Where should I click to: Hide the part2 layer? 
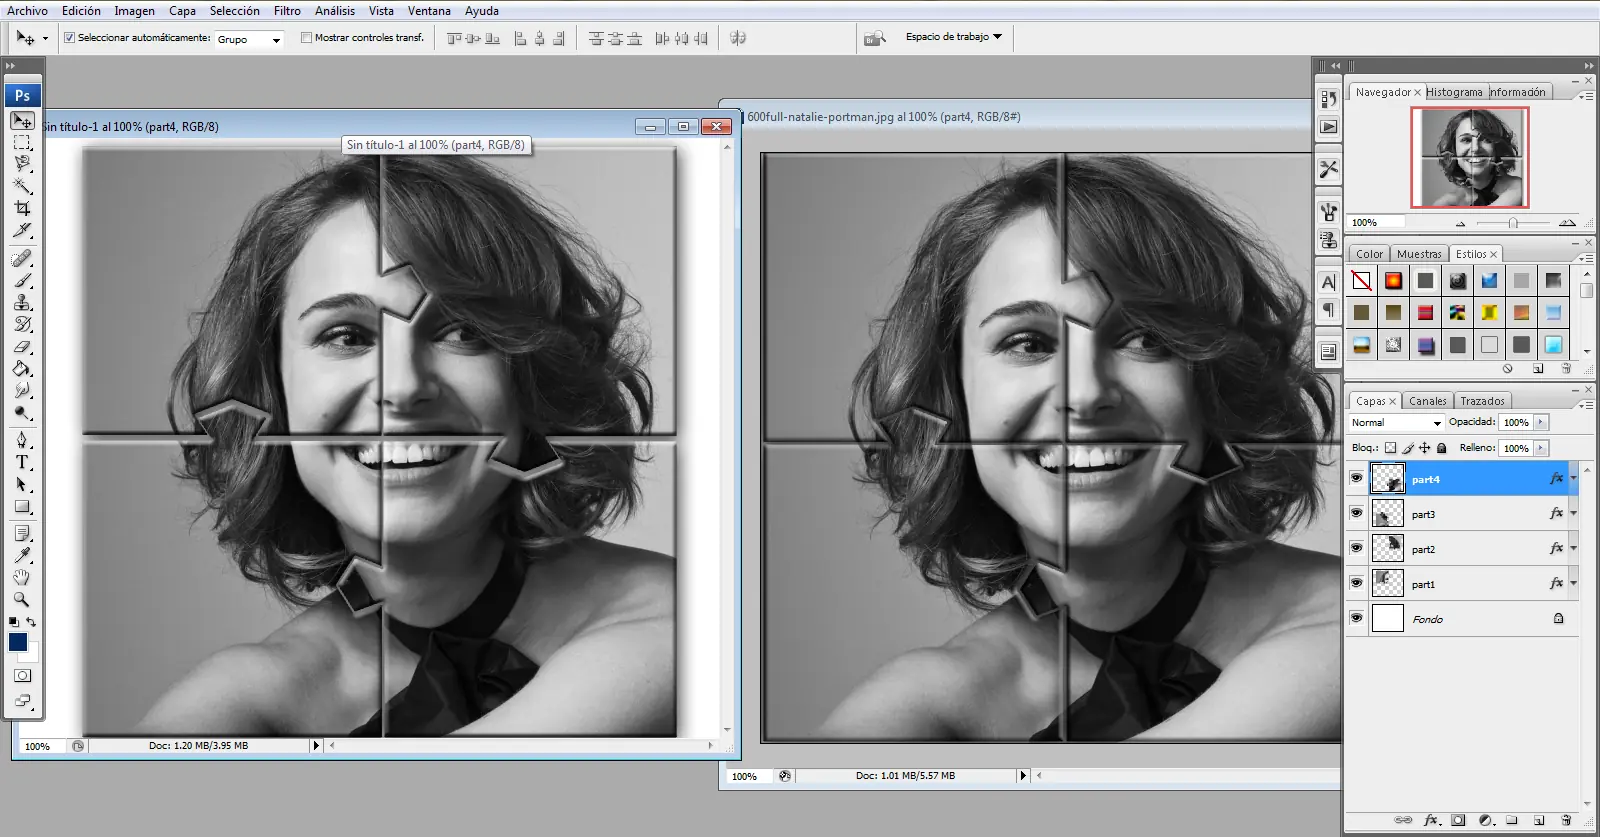tap(1356, 548)
